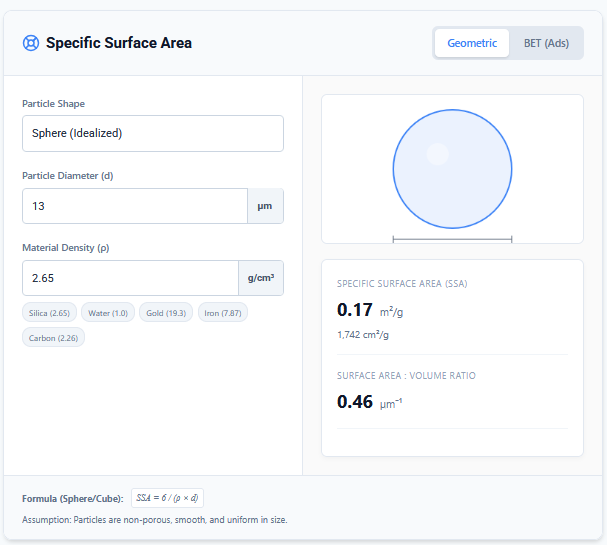
Task: Click the non-porous particles assumption note
Action: (x=155, y=520)
